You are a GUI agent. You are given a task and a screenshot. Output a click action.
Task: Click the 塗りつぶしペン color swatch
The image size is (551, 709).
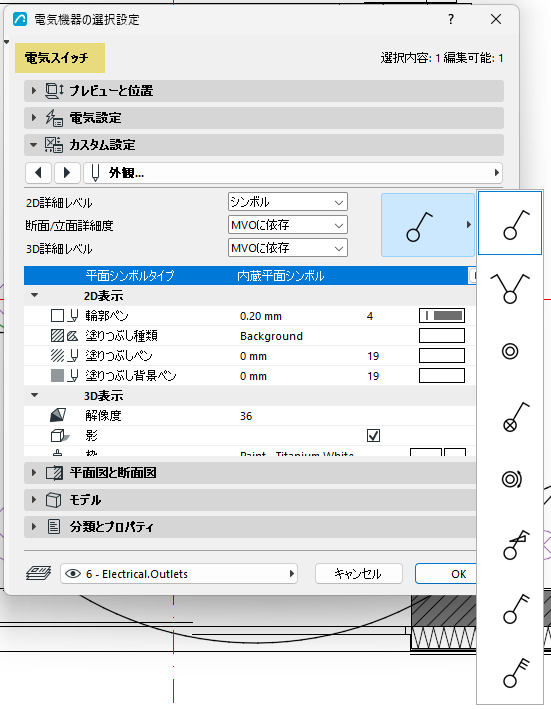click(x=442, y=355)
